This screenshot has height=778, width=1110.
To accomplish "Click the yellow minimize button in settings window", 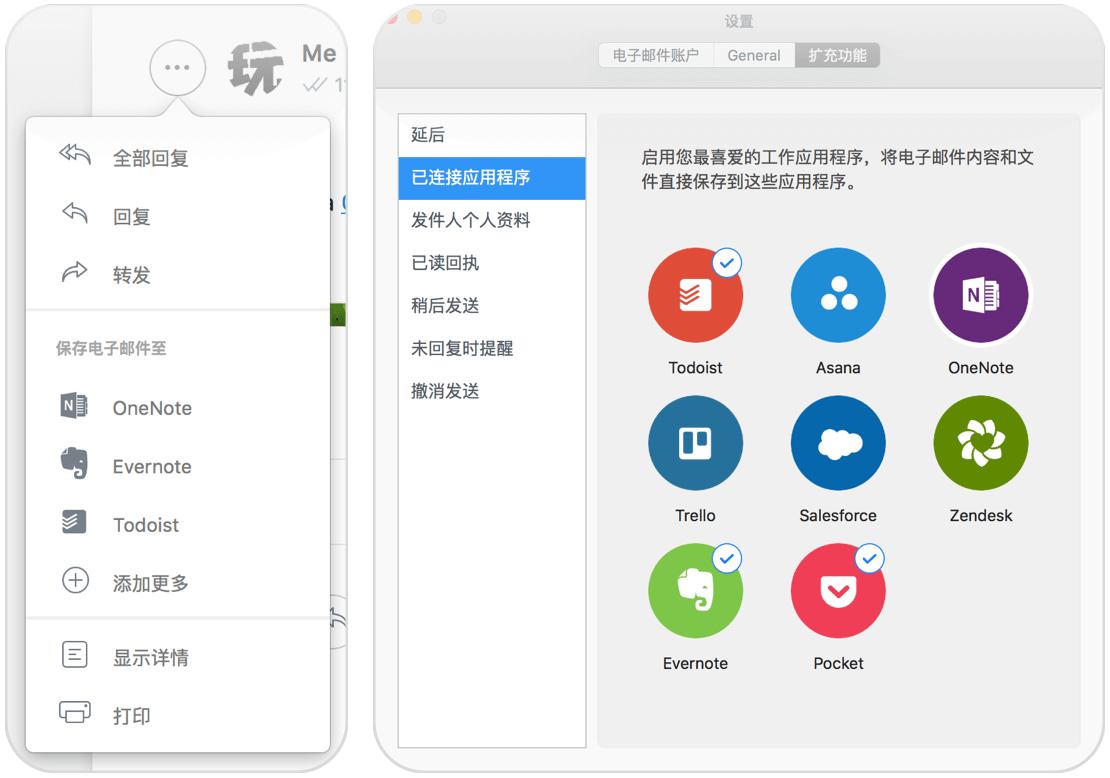I will tap(415, 16).
